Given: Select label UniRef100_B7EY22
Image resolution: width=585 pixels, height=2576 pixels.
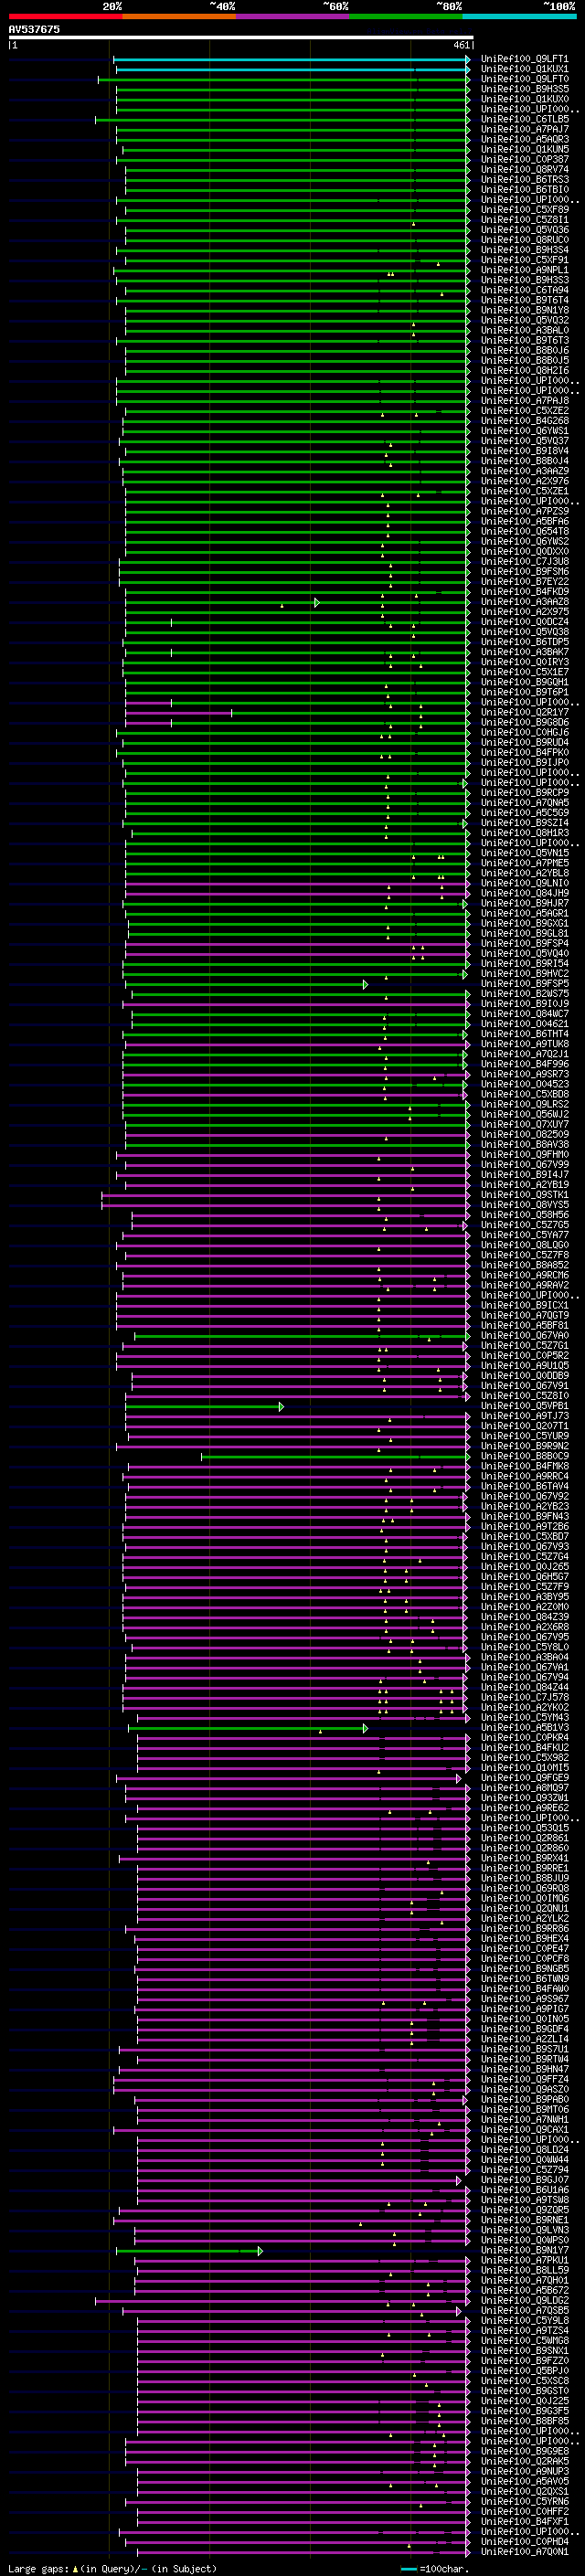Looking at the screenshot, I should [x=525, y=581].
